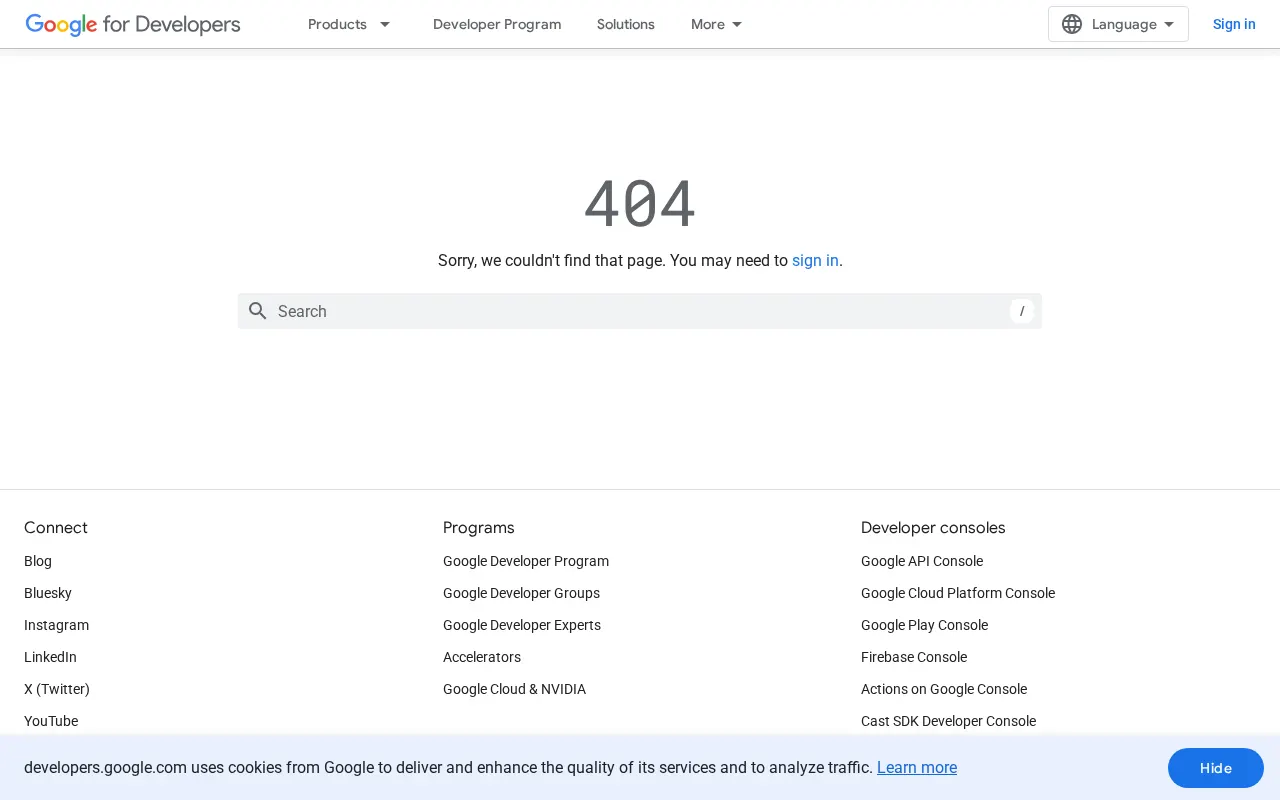1280x800 pixels.
Task: Hide the cookie notice banner
Action: coord(1216,768)
